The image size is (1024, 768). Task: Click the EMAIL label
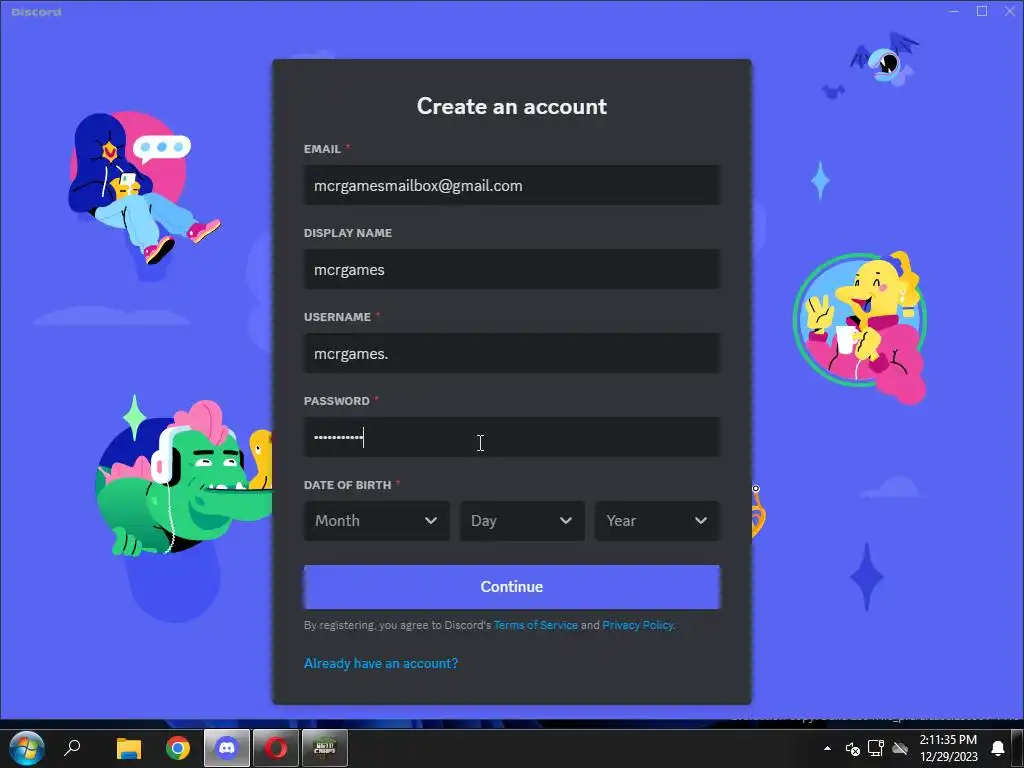[x=322, y=149]
